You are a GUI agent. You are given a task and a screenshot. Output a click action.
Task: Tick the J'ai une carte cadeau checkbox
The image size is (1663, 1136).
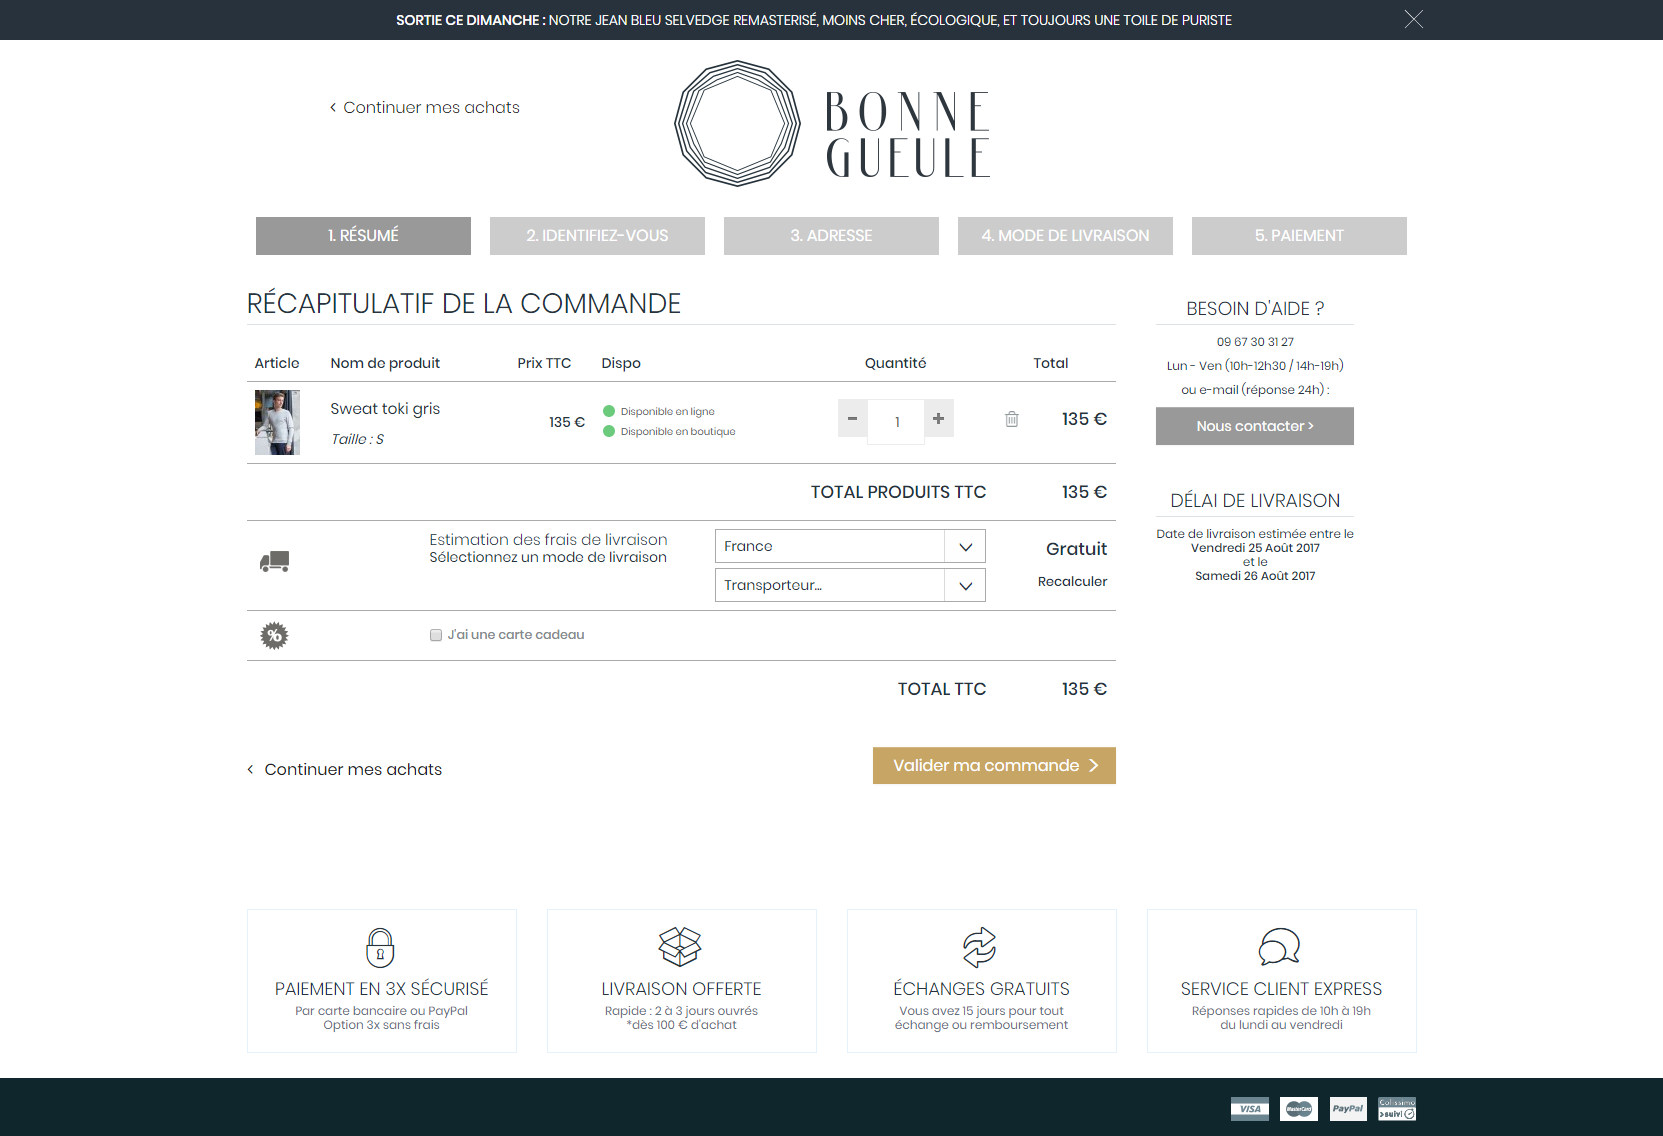point(436,635)
